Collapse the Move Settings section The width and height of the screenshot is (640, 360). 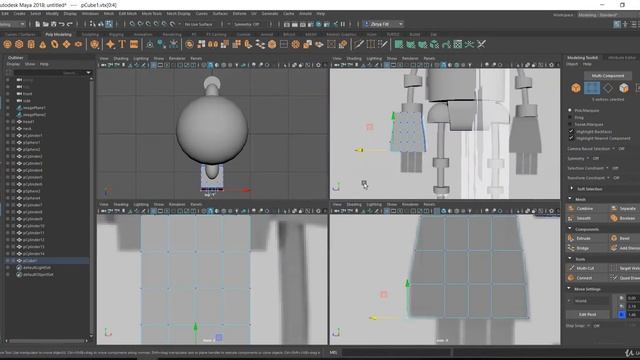click(x=569, y=289)
